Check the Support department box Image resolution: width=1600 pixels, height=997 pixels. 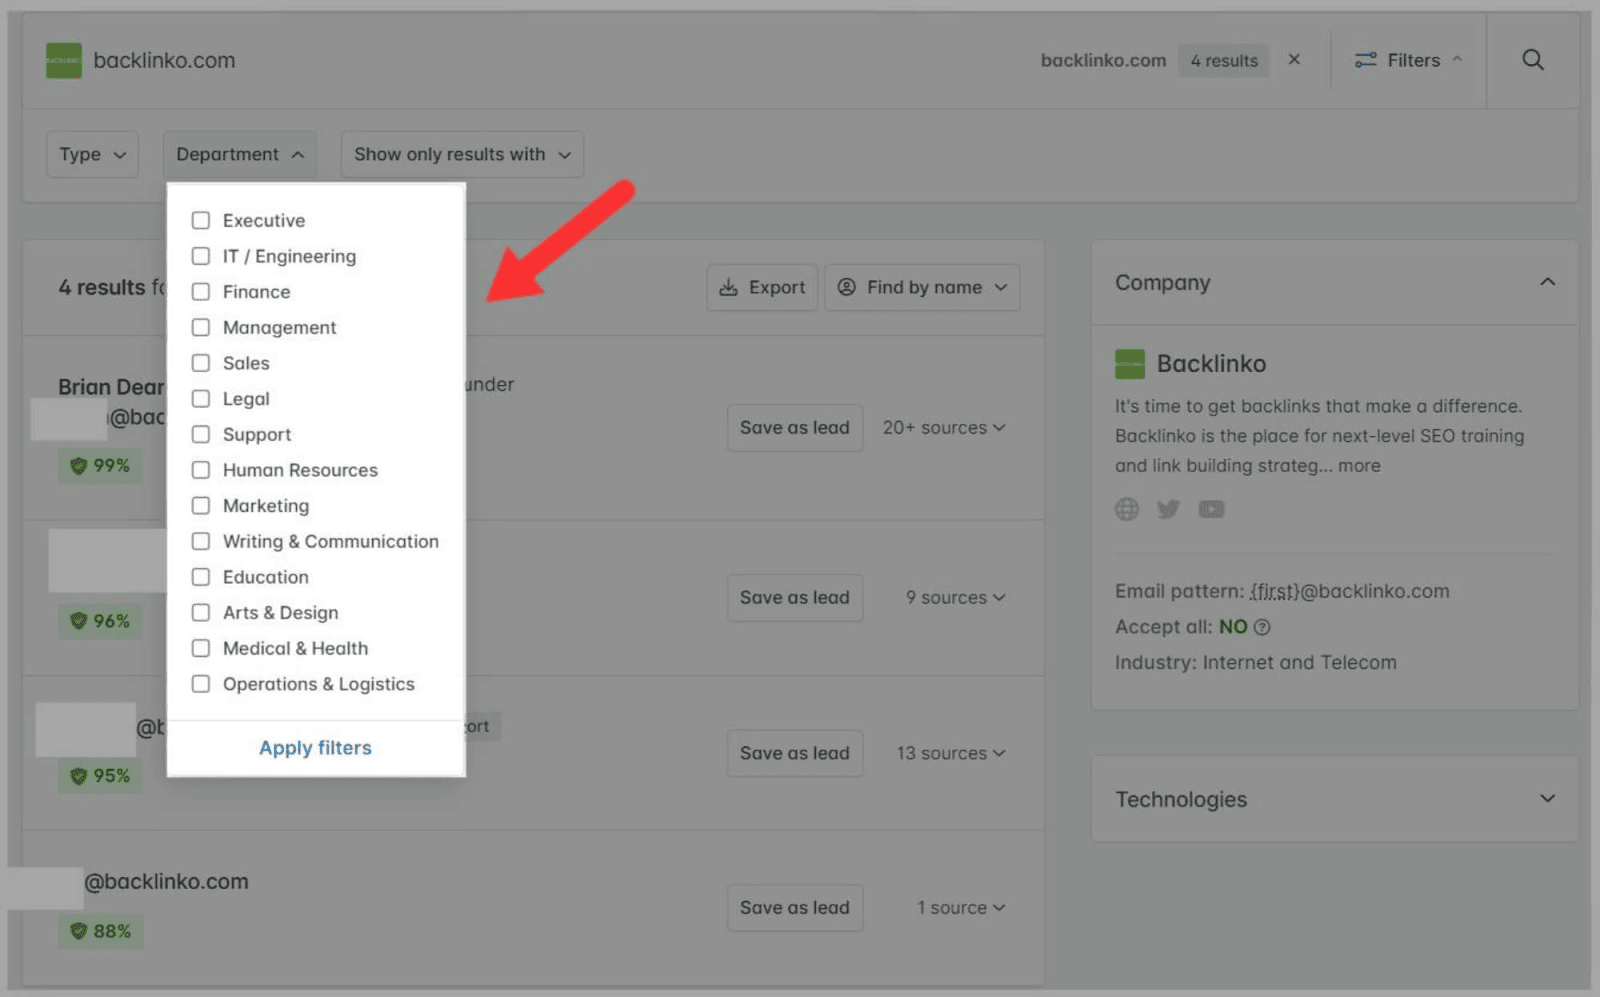pyautogui.click(x=201, y=434)
